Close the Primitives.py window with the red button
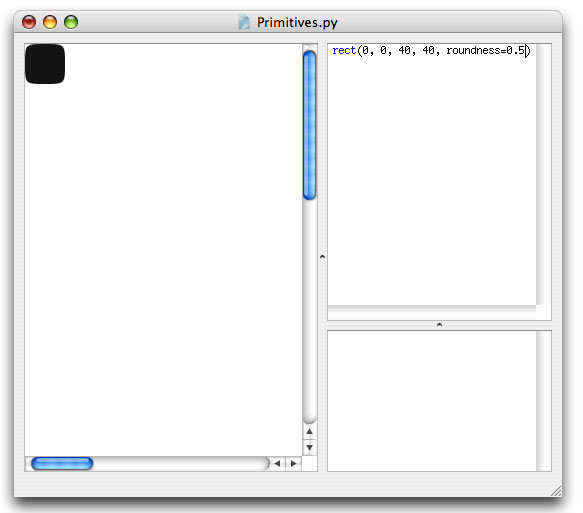Image resolution: width=583 pixels, height=513 pixels. (29, 22)
